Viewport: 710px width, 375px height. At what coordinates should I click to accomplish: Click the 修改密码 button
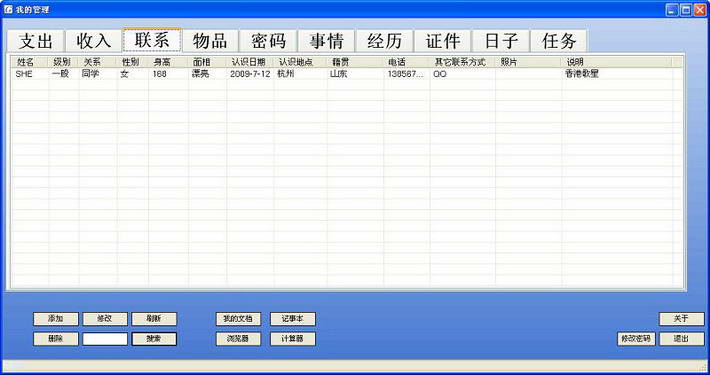click(636, 339)
